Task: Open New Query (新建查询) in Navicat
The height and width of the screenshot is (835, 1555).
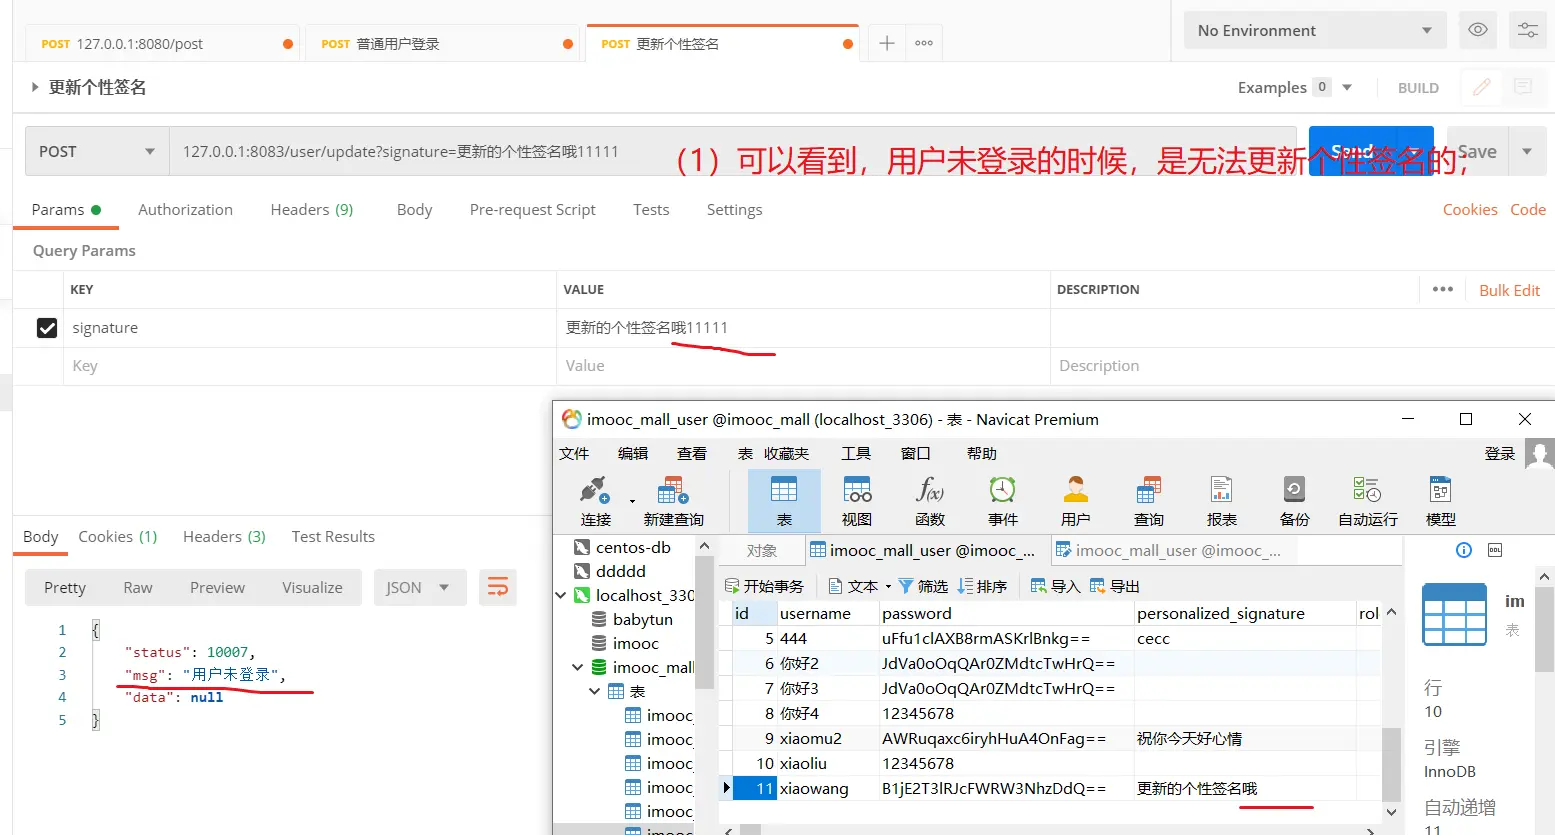Action: pos(673,491)
